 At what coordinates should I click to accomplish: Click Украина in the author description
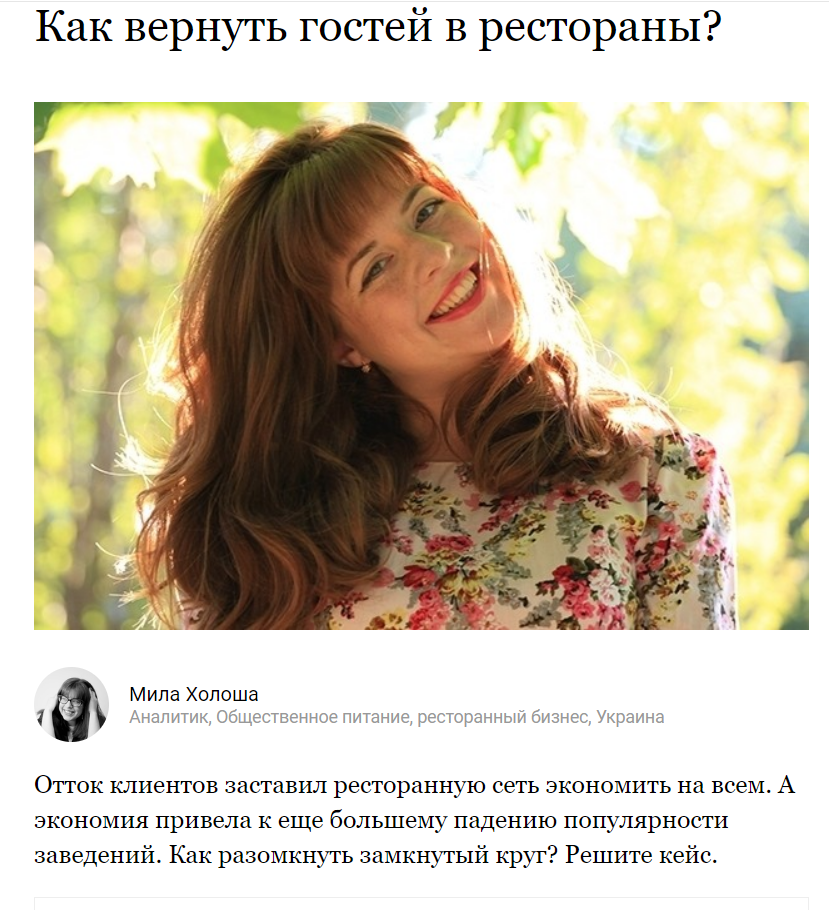click(x=630, y=717)
